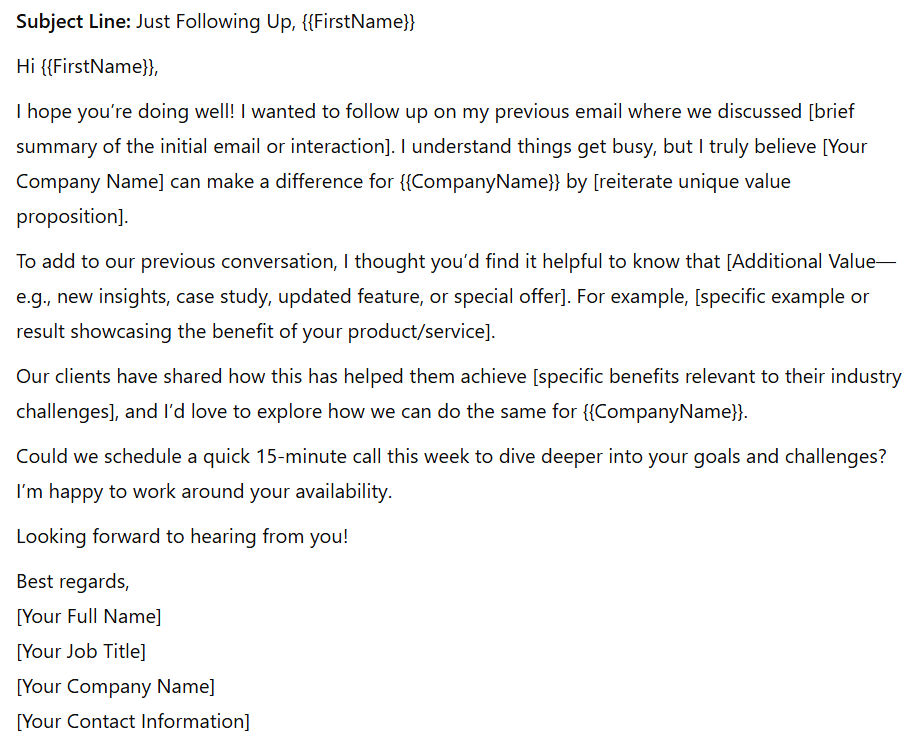Click the '[Your Job Title]' placeholder
This screenshot has width=915, height=748.
click(x=81, y=651)
